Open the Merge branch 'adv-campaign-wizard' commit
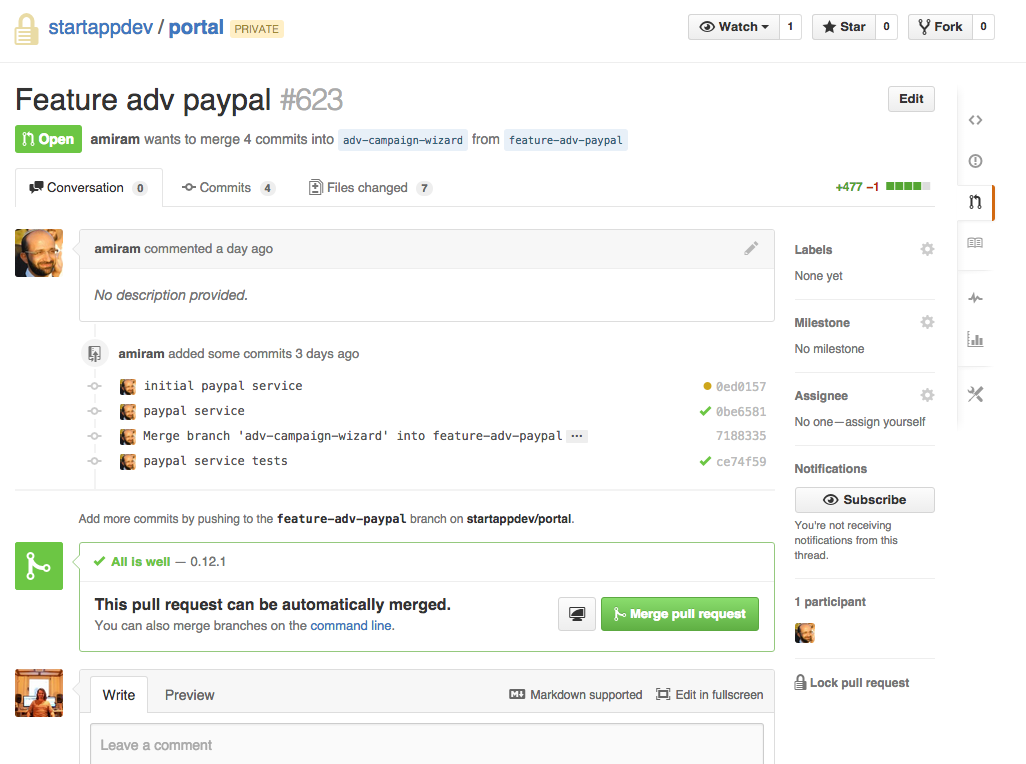This screenshot has width=1026, height=764. click(x=353, y=436)
